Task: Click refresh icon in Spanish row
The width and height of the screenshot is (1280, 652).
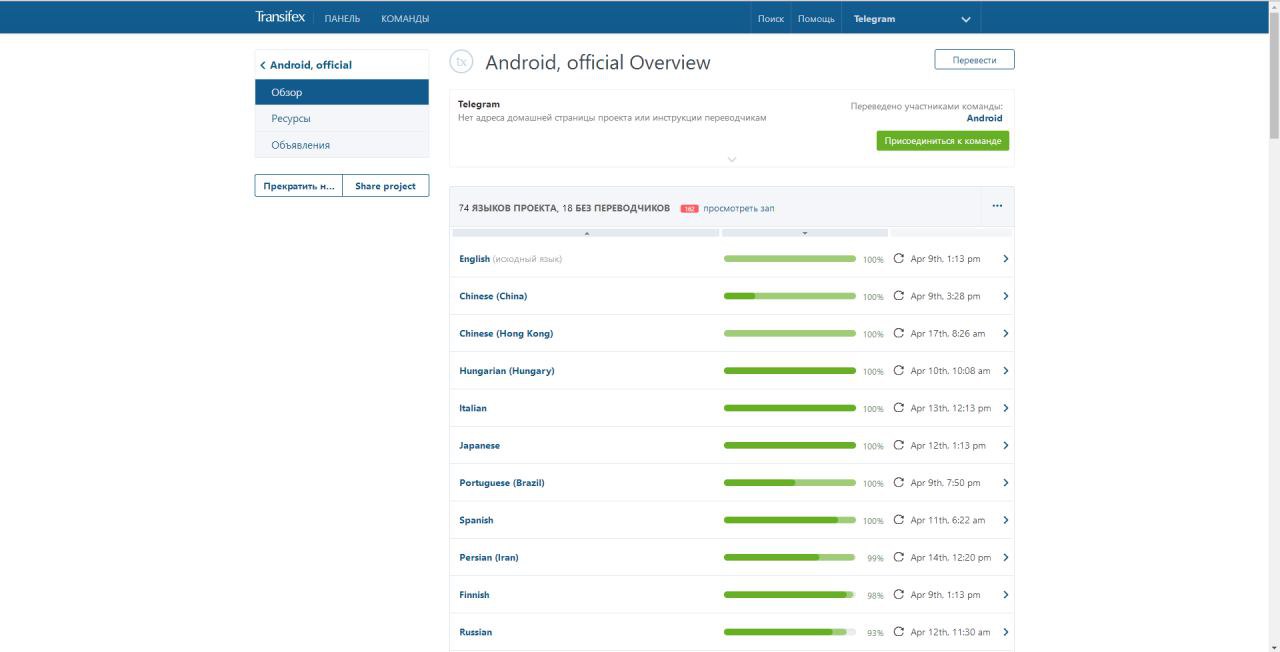Action: [x=898, y=520]
